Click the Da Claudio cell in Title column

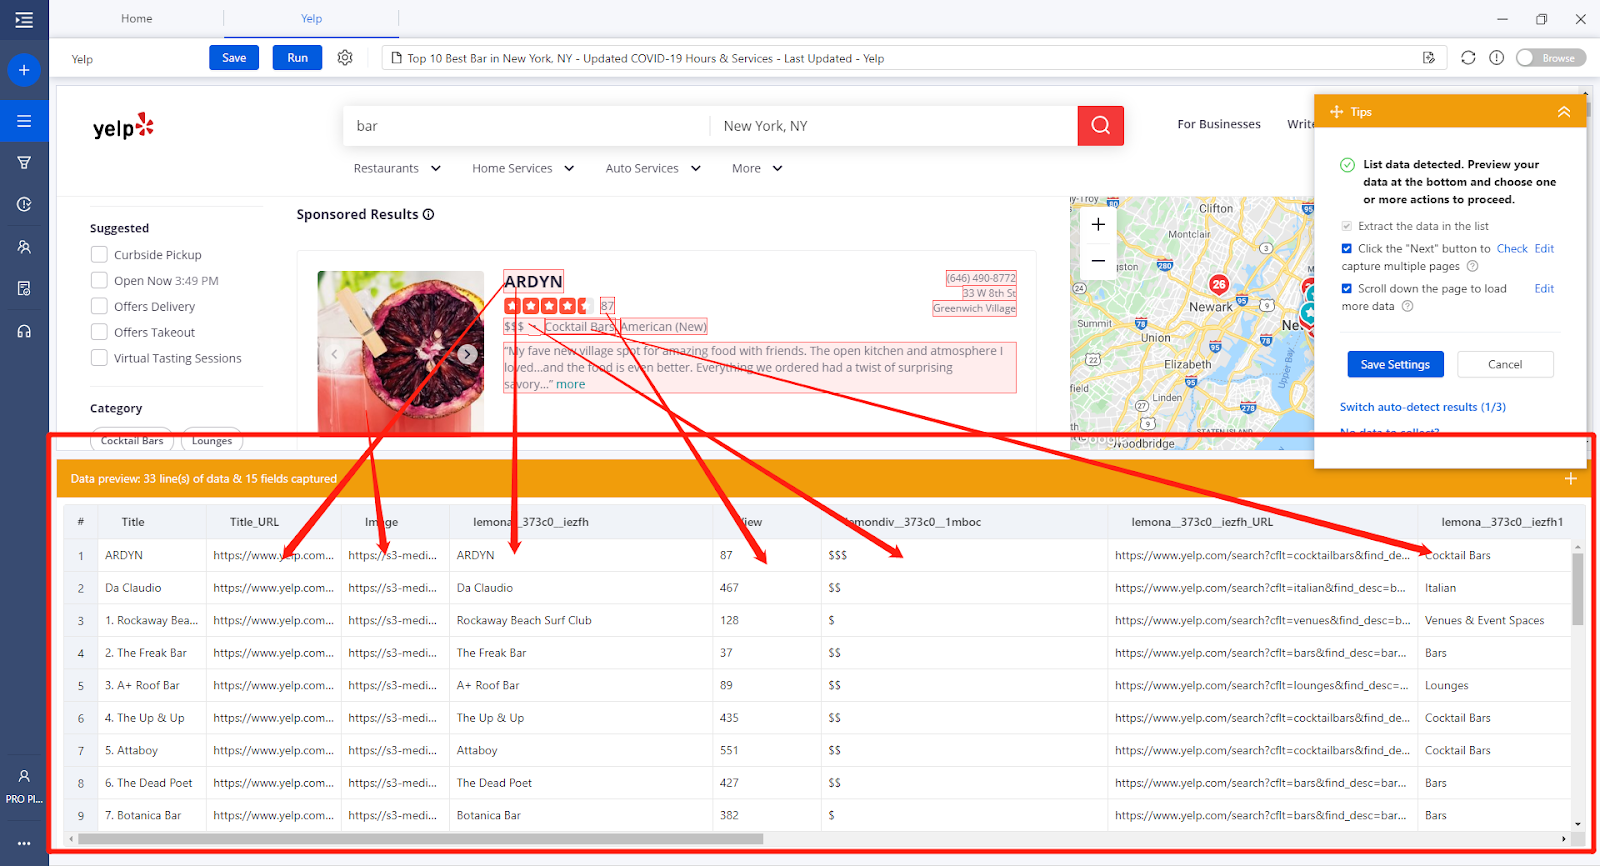(152, 588)
